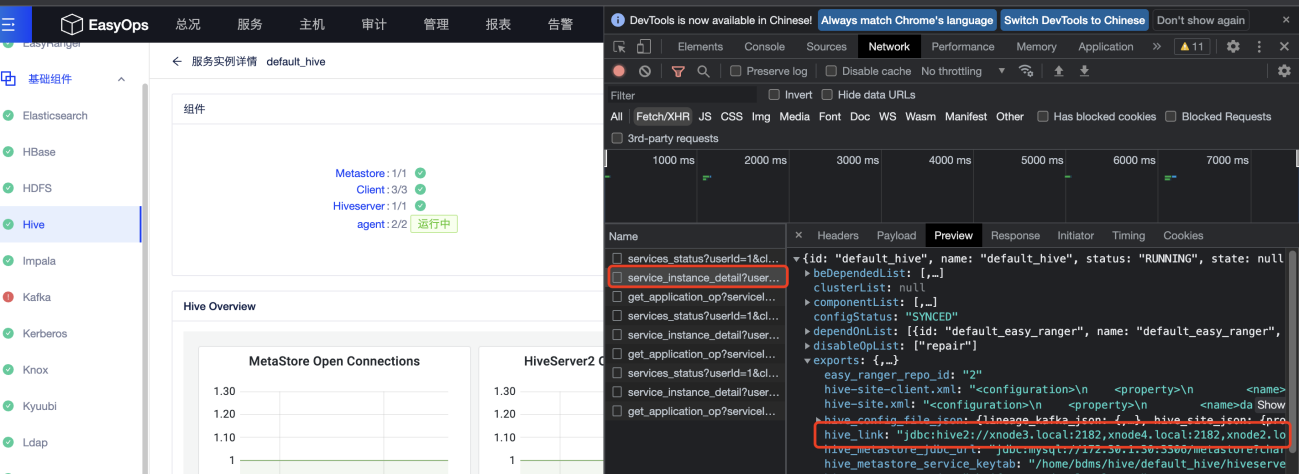Show more DevTools tabs chevron
This screenshot has width=1299, height=474.
coord(1157,47)
